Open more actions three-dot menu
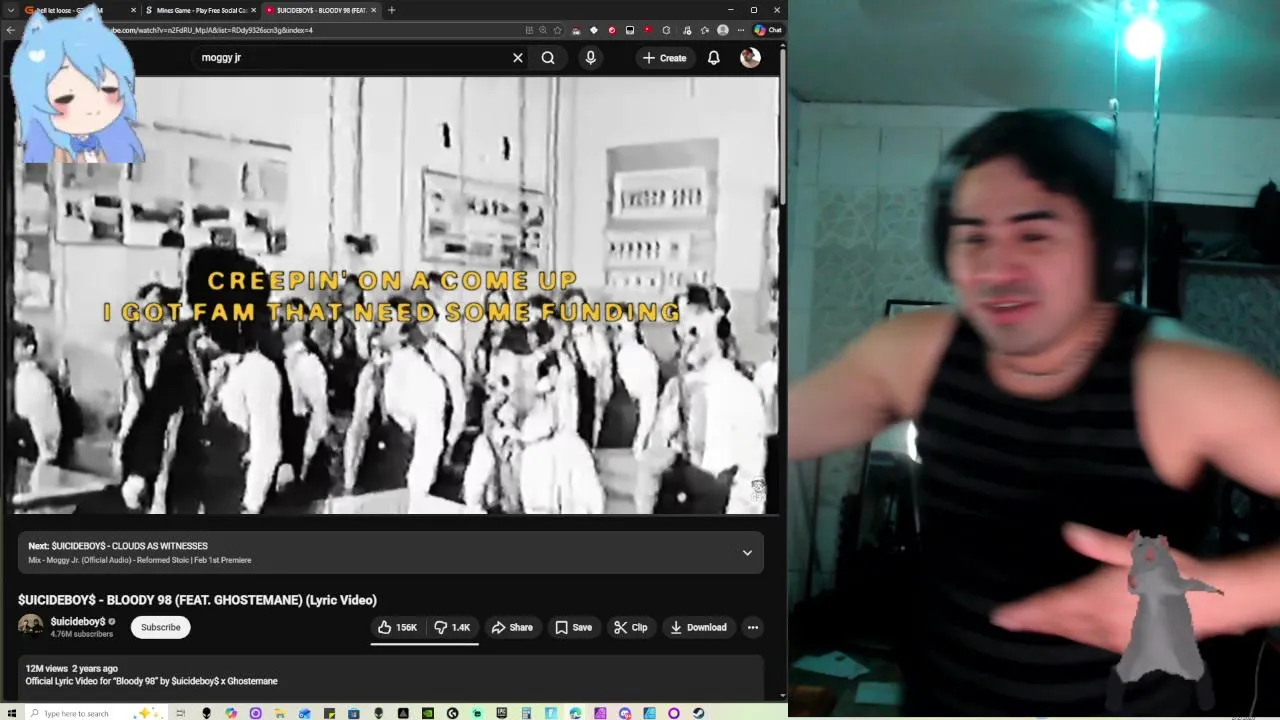The image size is (1280, 720). pyautogui.click(x=753, y=627)
